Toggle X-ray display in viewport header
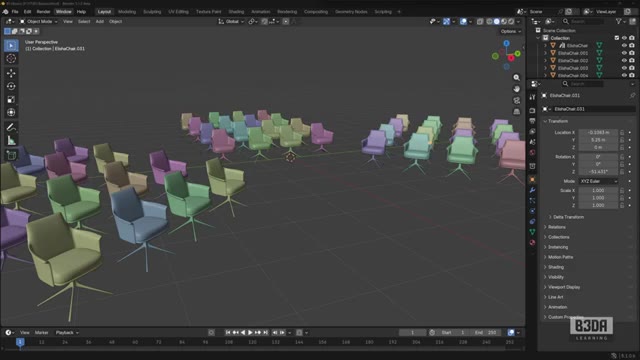Viewport: 640px width, 360px height. 480,21
